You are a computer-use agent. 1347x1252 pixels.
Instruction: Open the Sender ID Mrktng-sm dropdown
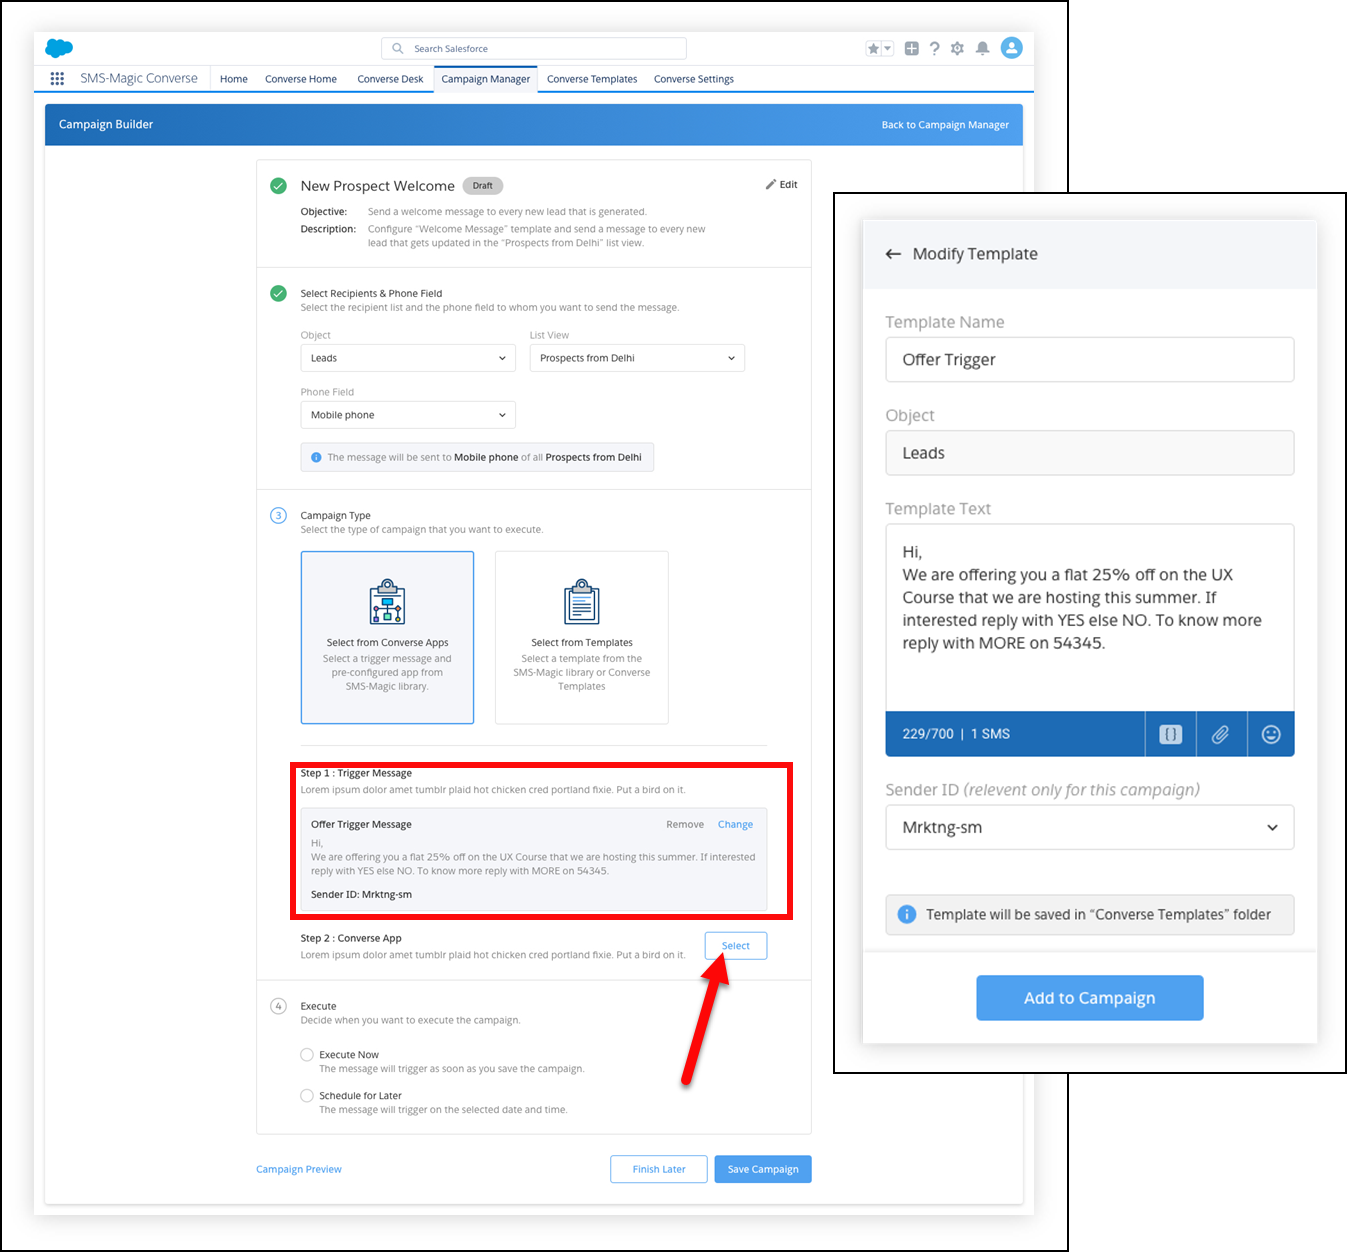[x=1090, y=827]
